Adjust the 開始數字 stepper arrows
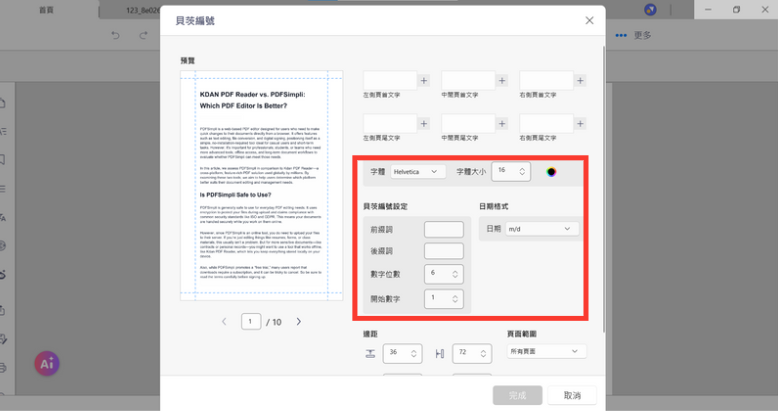Screen dimensions: 778x412 (456, 299)
